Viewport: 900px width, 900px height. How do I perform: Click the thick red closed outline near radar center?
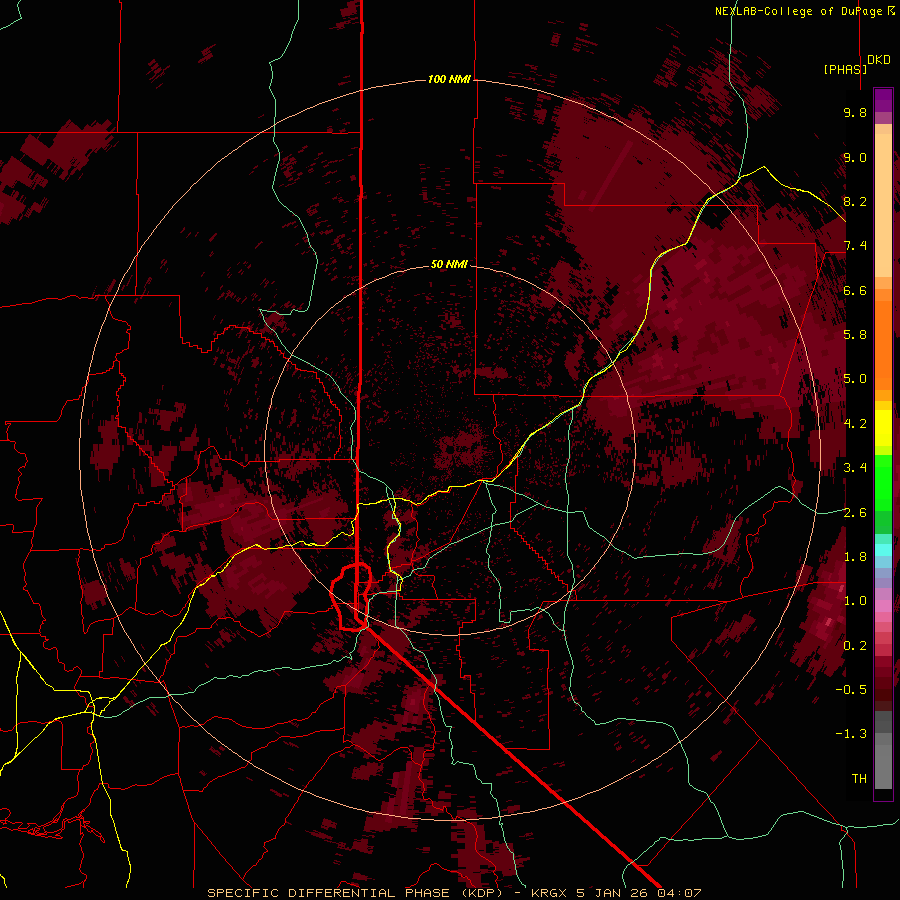tap(351, 597)
